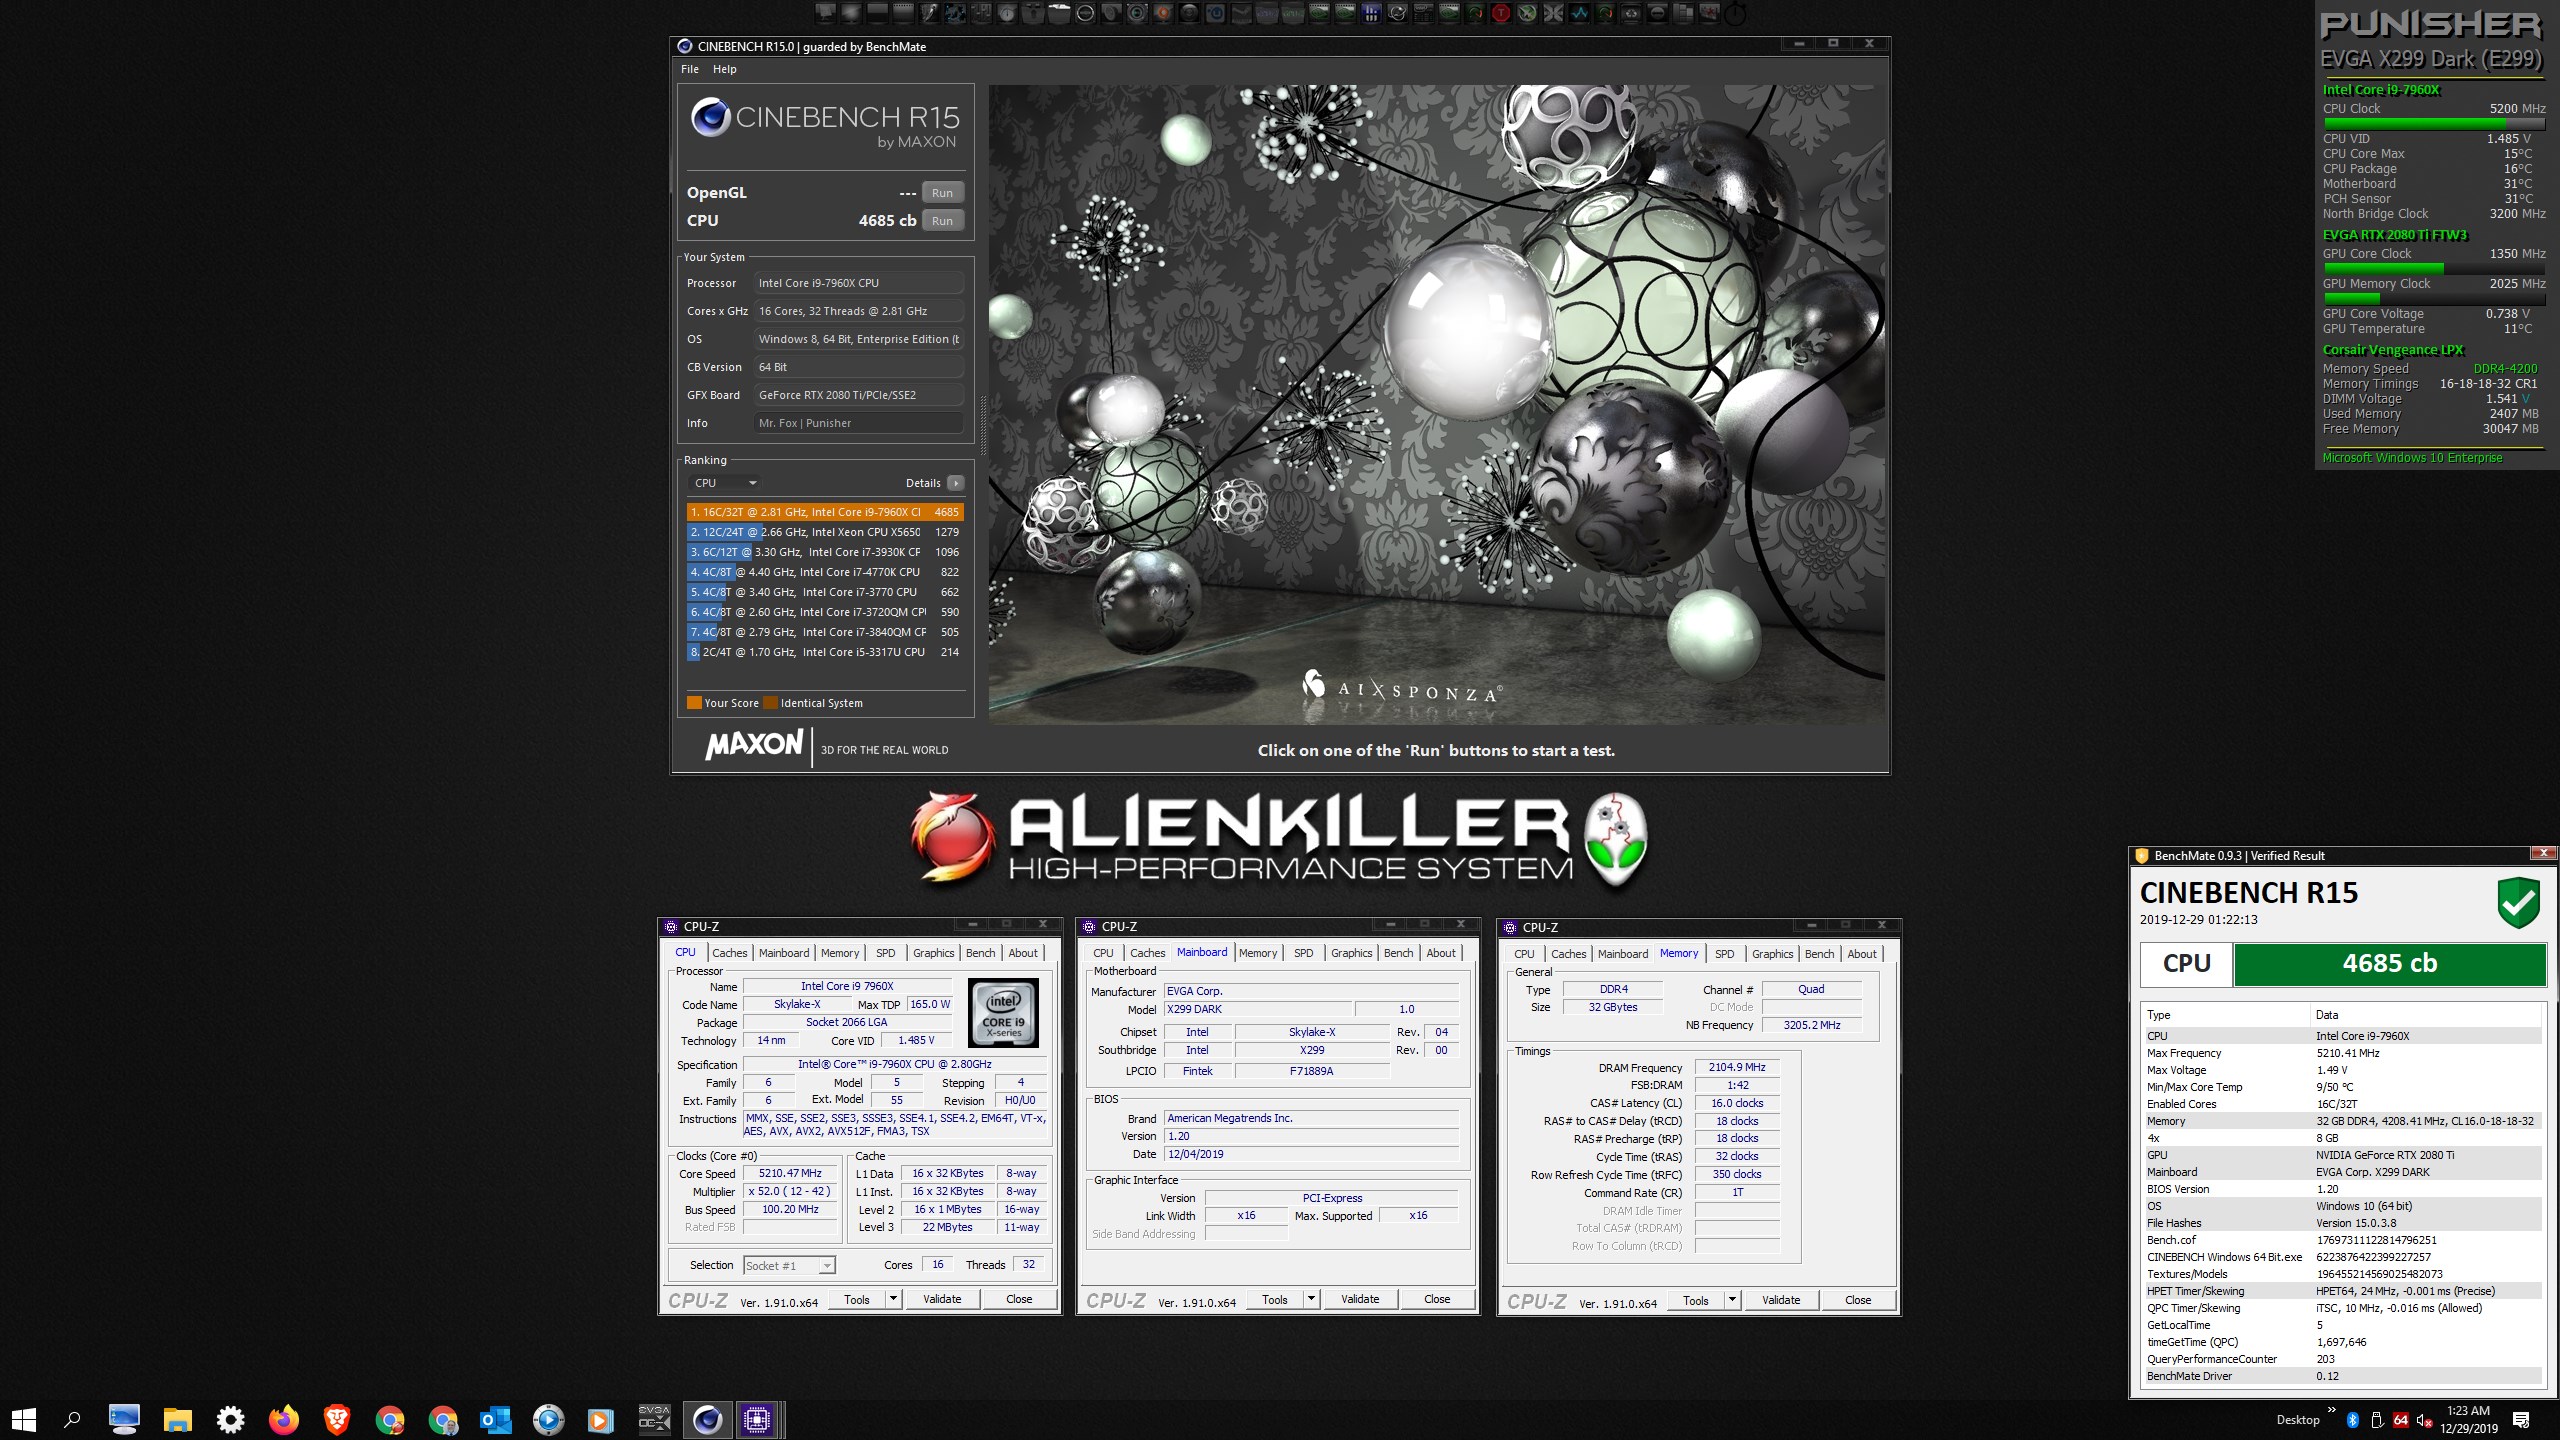Open the Ranking CPU dropdown
2560x1440 pixels.
[725, 483]
